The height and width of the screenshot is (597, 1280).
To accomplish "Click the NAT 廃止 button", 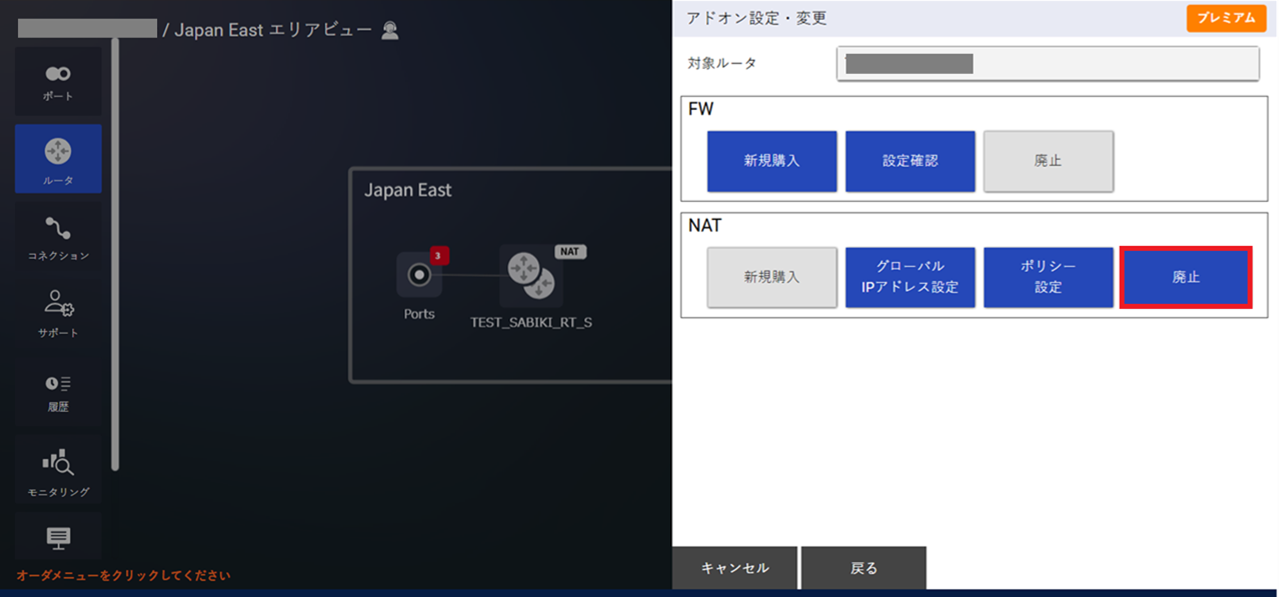I will [x=1186, y=277].
